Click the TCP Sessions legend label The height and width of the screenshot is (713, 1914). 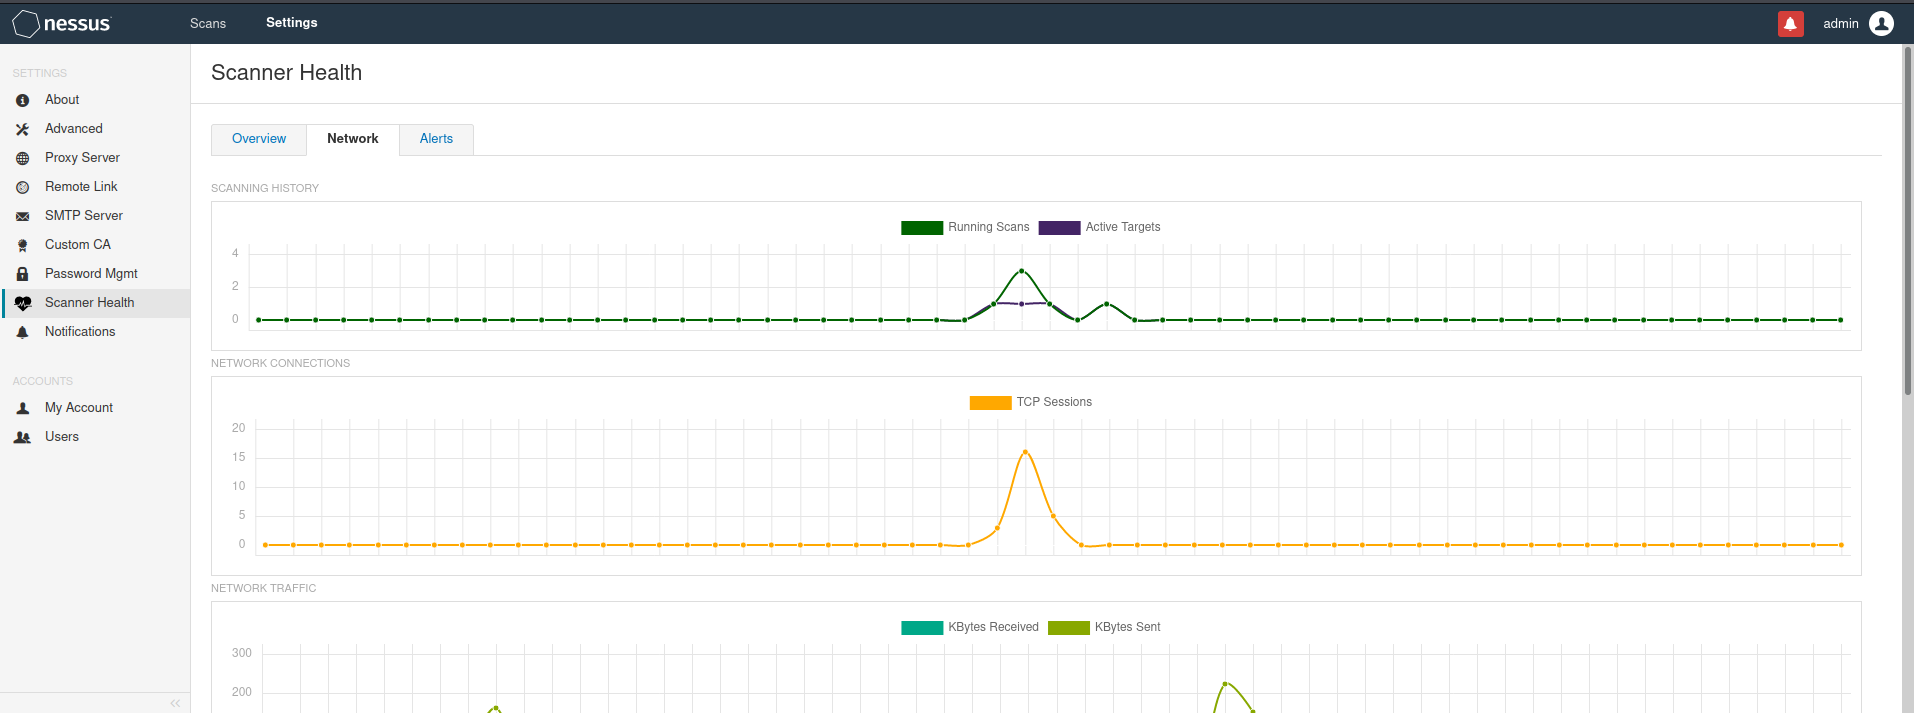pos(1054,402)
